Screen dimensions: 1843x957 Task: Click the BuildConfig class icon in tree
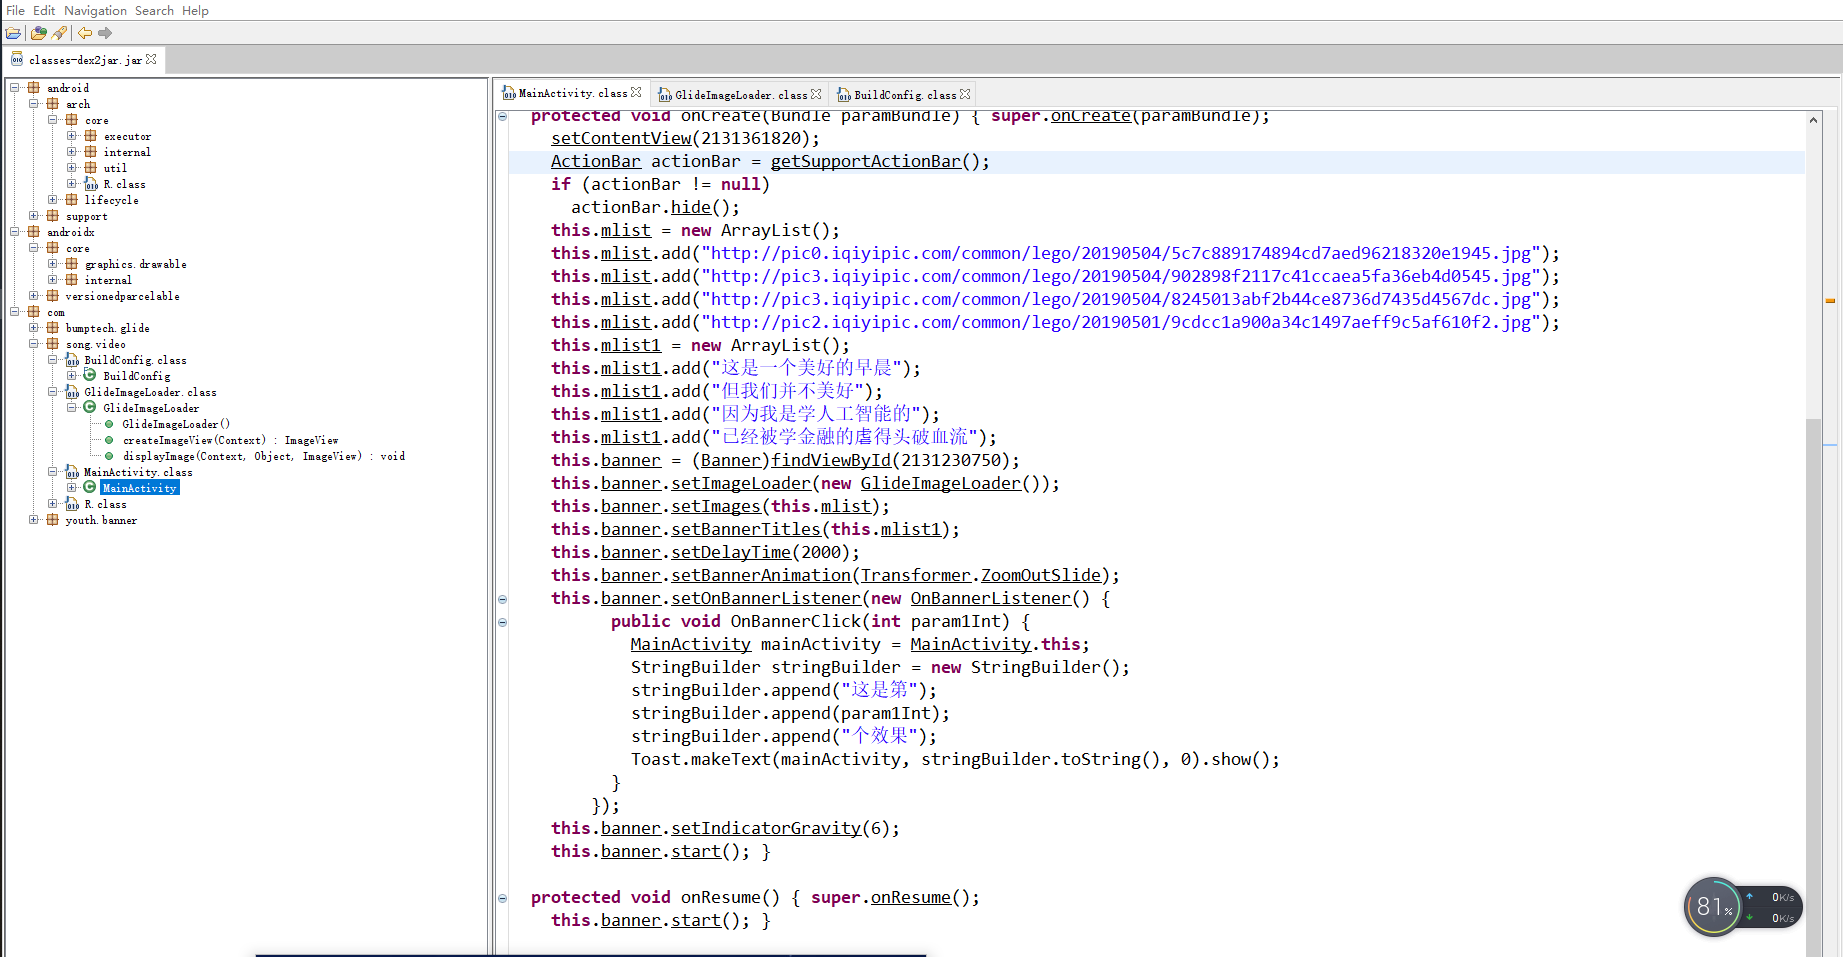[x=90, y=376]
